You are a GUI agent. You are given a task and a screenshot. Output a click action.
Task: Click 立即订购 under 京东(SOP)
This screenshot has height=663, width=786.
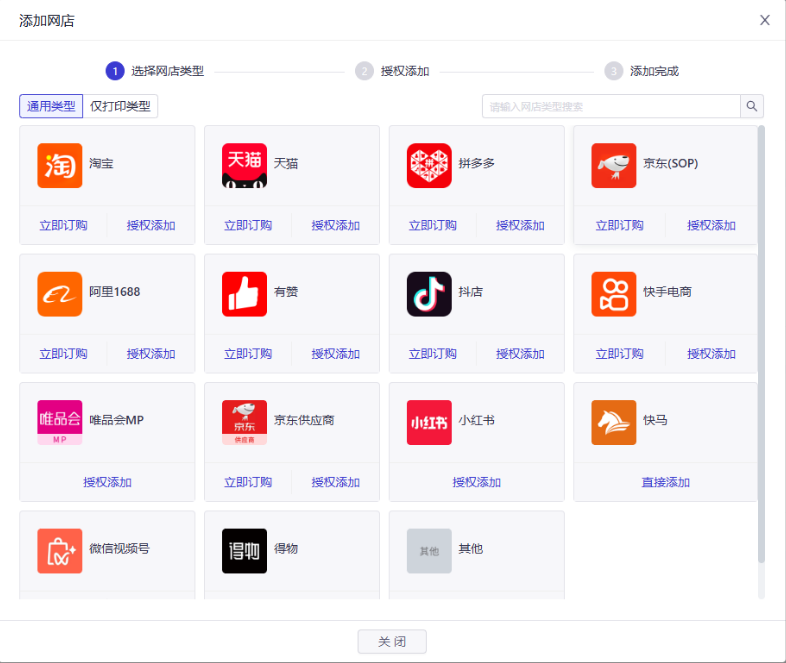coord(620,226)
